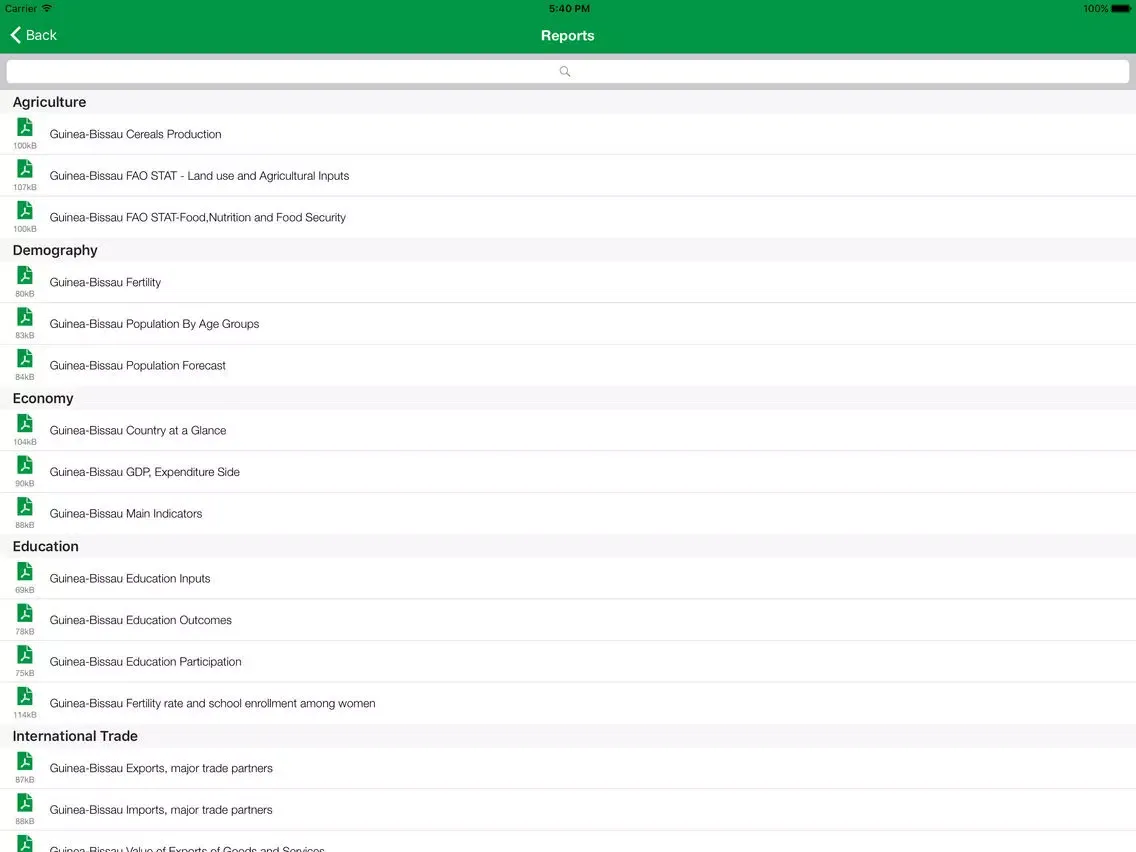The image size is (1136, 852).
Task: Select Guinea-Bissau Country at a Glance title
Action: tap(138, 430)
